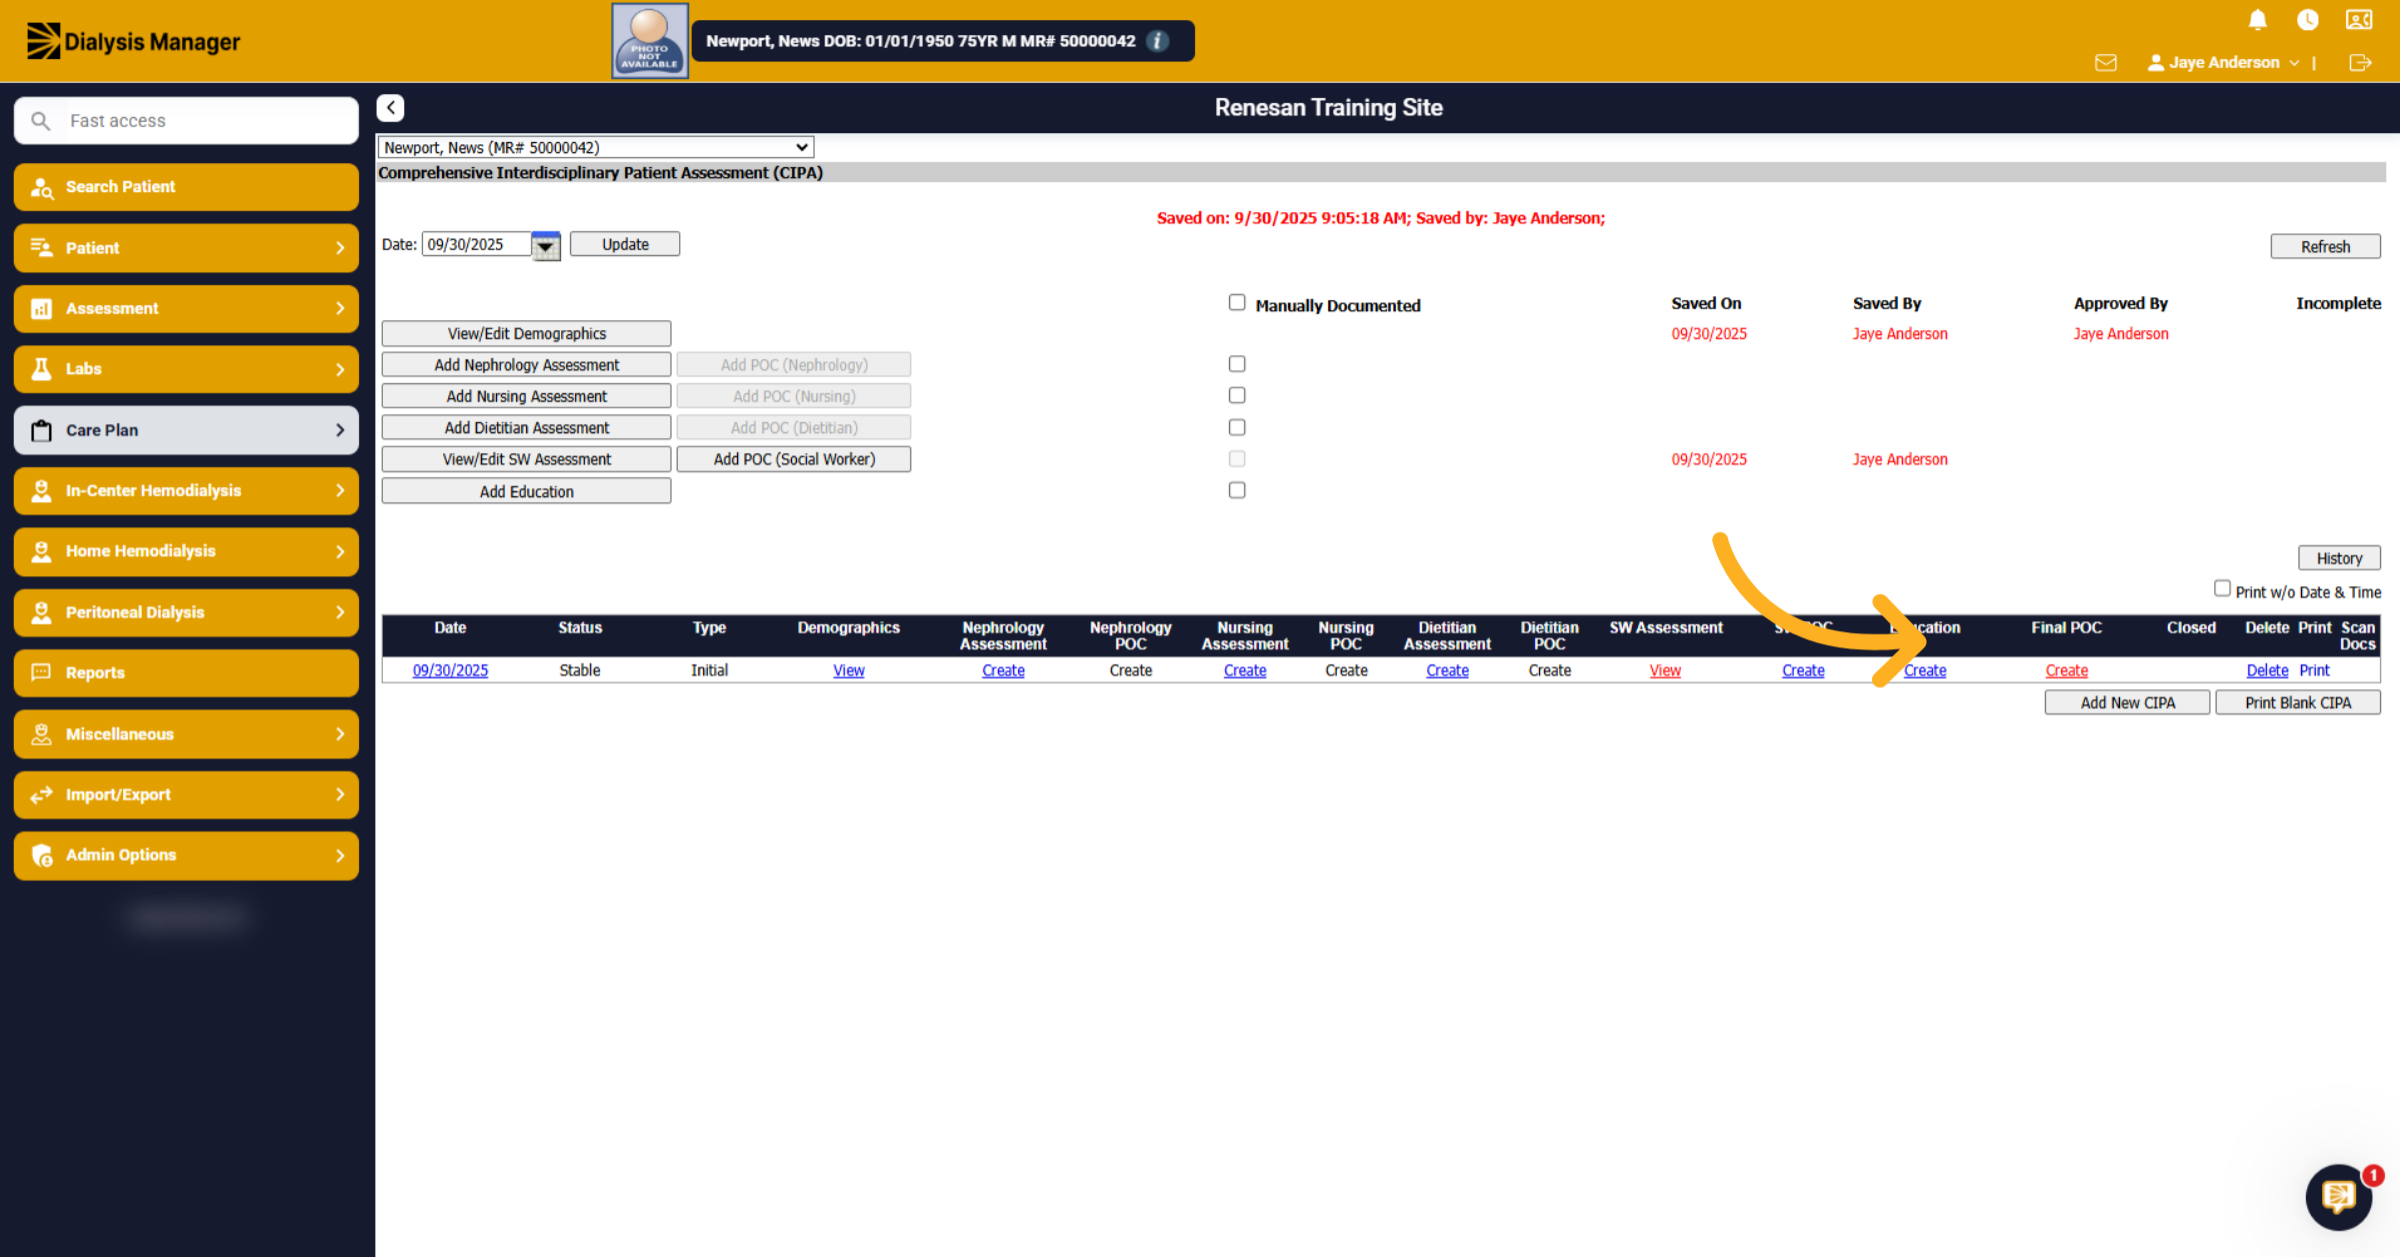
Task: Open the Reports menu item
Action: (186, 673)
